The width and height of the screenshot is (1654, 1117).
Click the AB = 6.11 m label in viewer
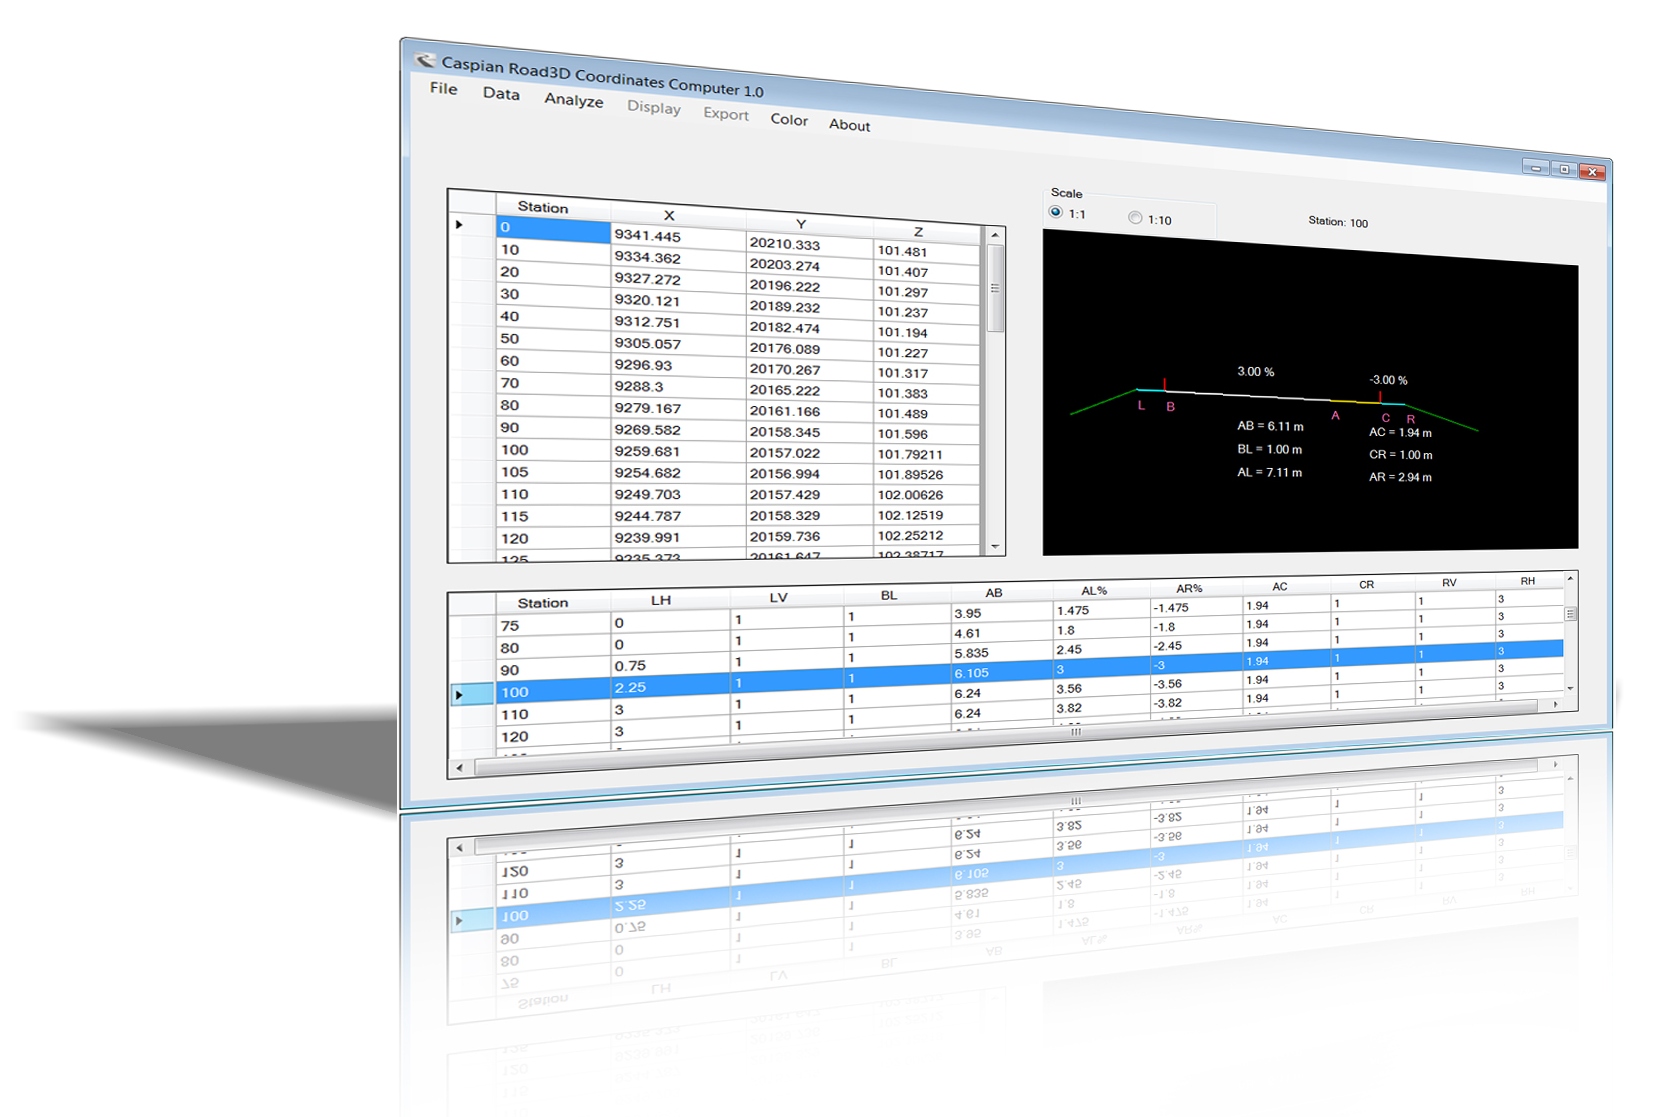pyautogui.click(x=1270, y=426)
